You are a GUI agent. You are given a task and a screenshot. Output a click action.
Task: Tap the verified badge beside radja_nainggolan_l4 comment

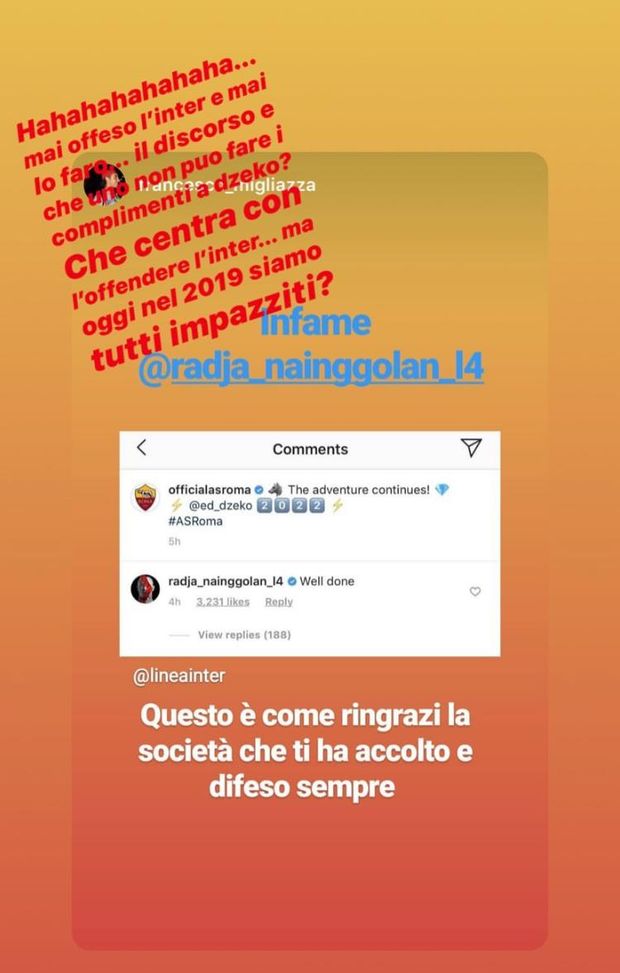pyautogui.click(x=291, y=581)
